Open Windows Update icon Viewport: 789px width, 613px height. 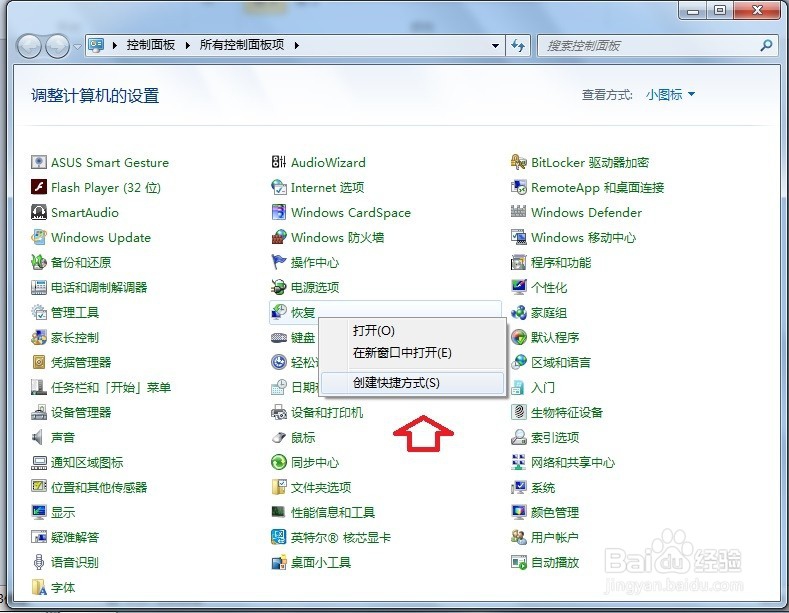[x=39, y=237]
